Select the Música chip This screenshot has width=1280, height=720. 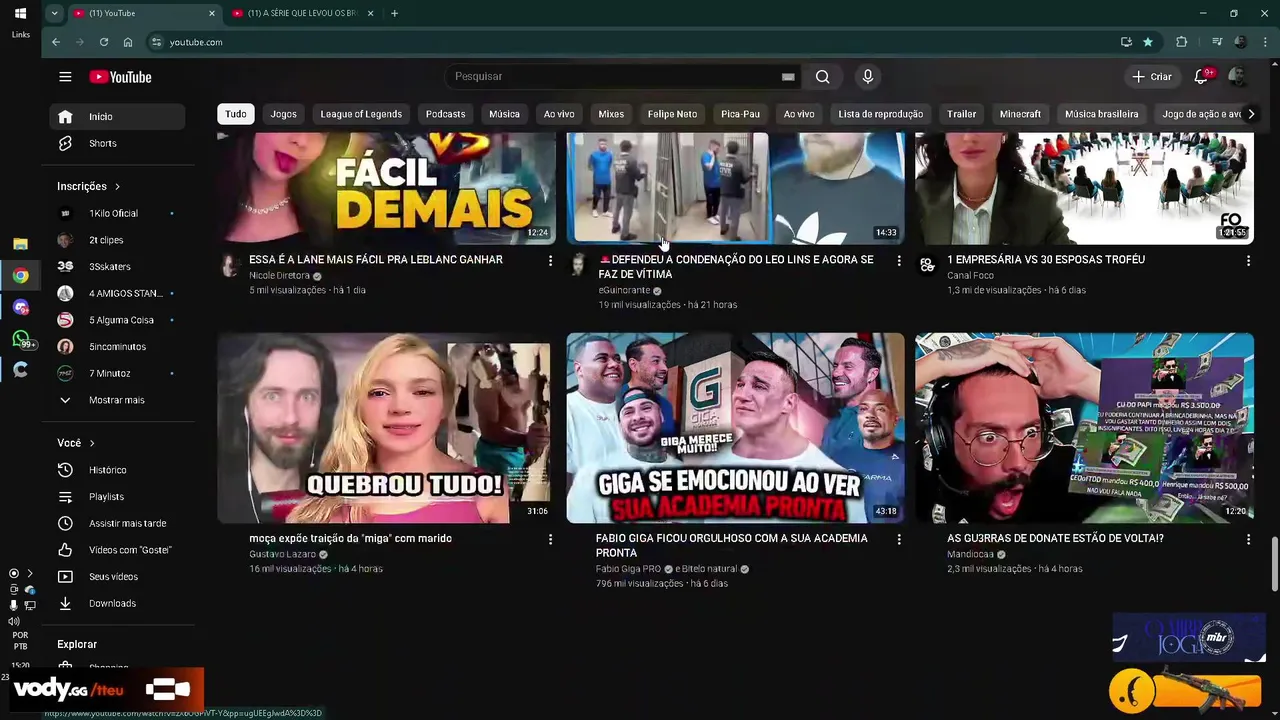(504, 114)
